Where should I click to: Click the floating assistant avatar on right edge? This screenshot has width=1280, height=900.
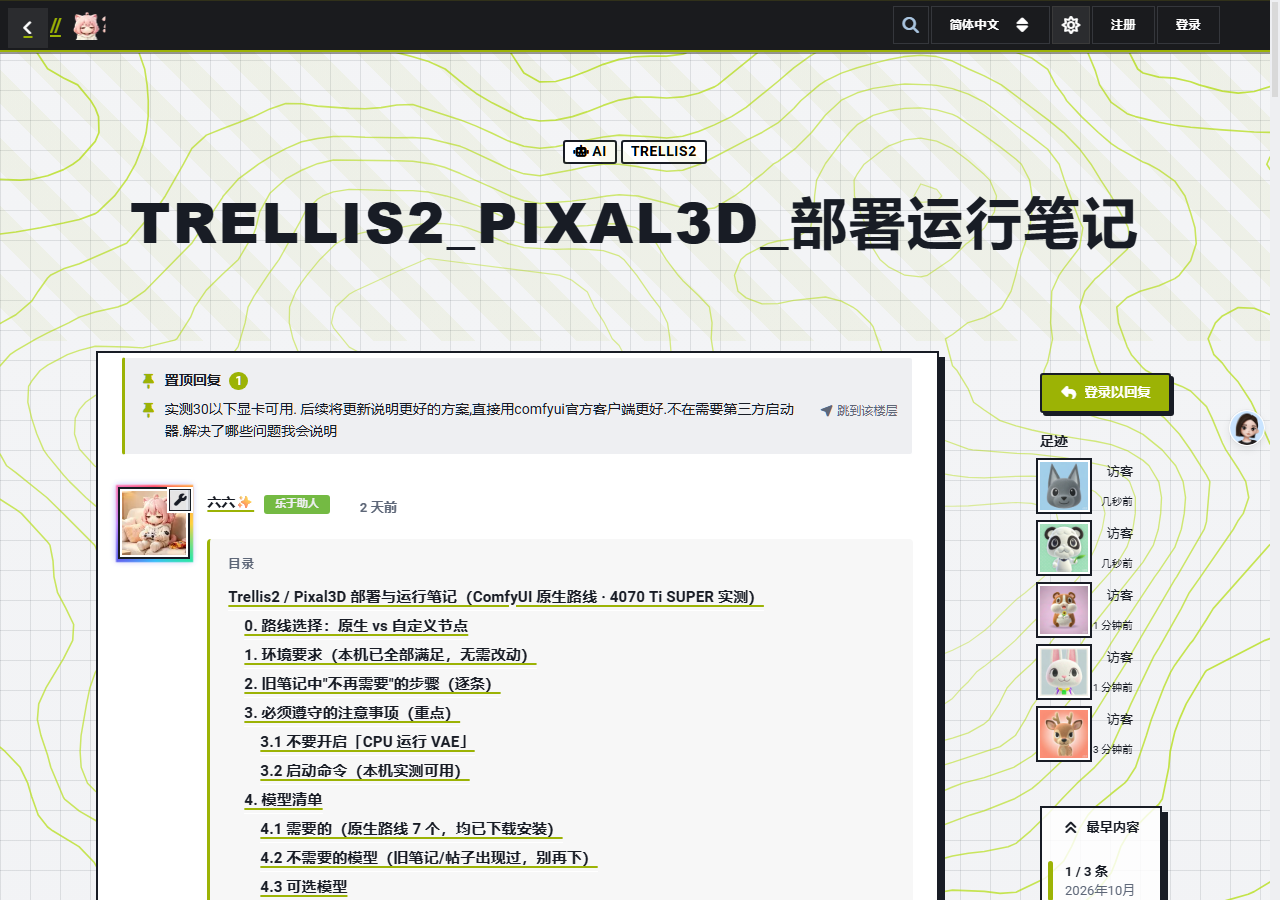[x=1247, y=428]
